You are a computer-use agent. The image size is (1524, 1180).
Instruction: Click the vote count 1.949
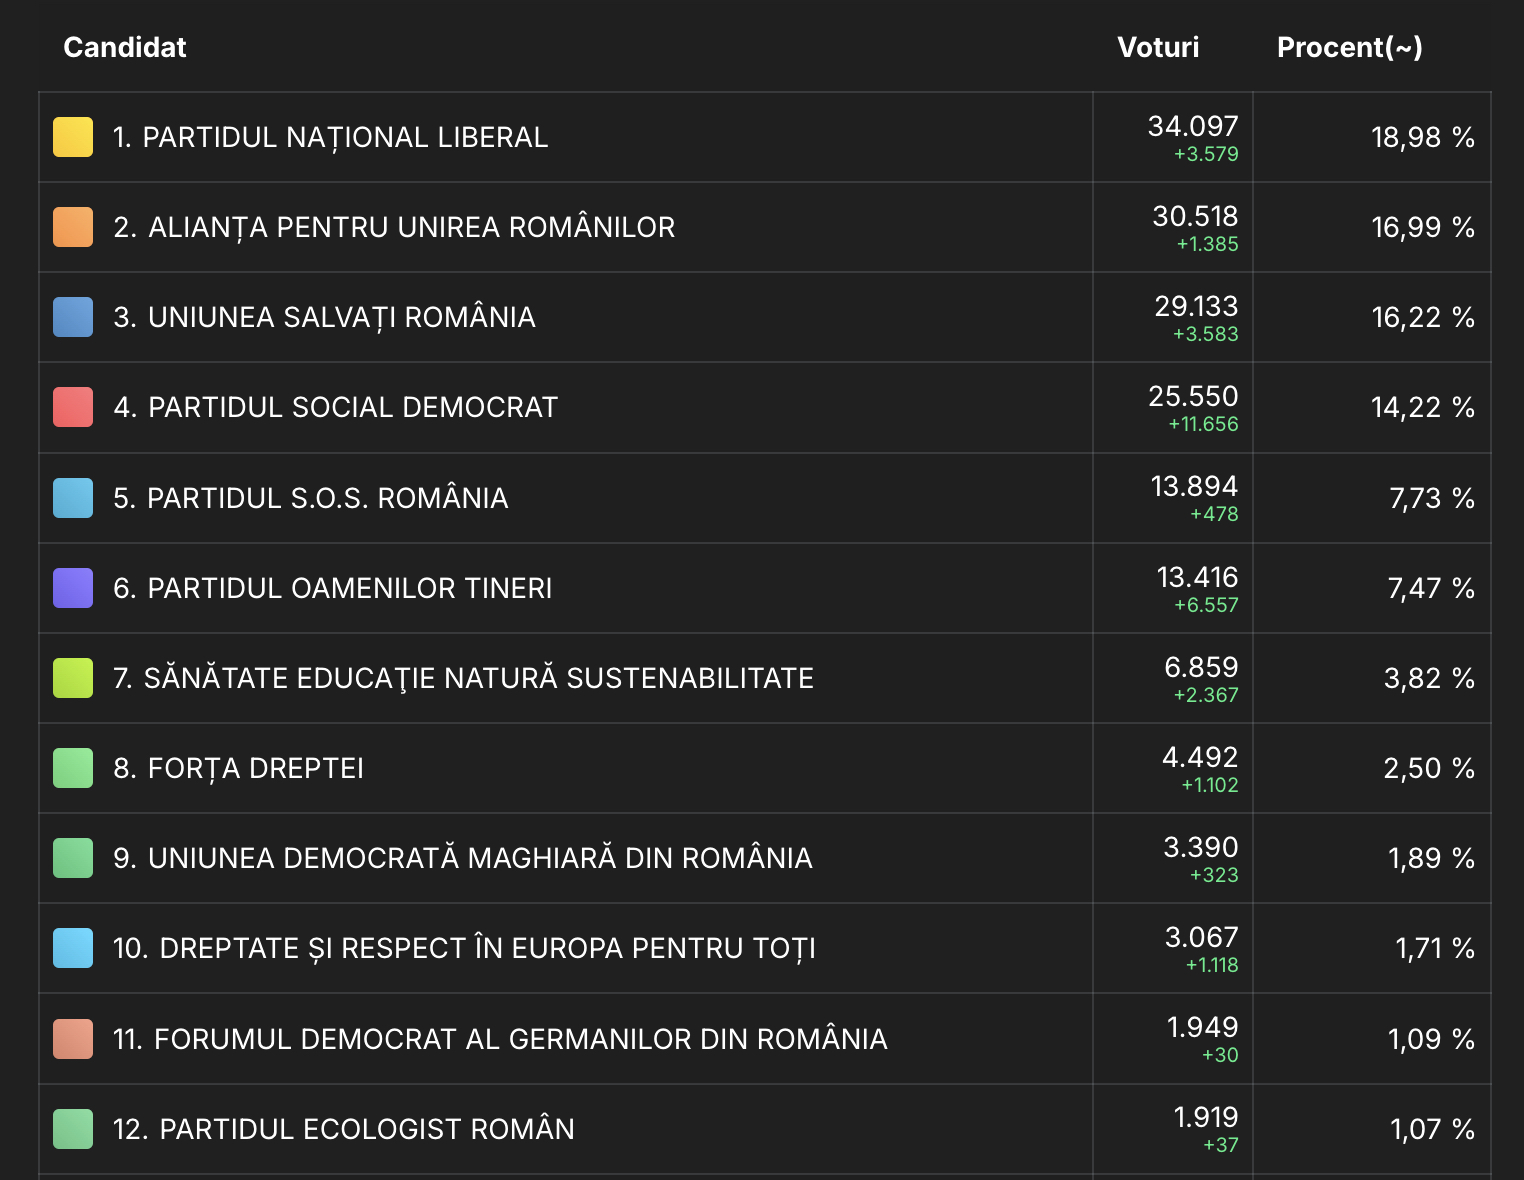1203,1027
